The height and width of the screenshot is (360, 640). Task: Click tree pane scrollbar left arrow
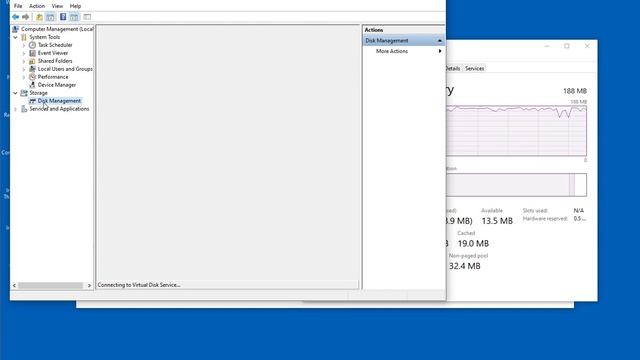(14, 285)
